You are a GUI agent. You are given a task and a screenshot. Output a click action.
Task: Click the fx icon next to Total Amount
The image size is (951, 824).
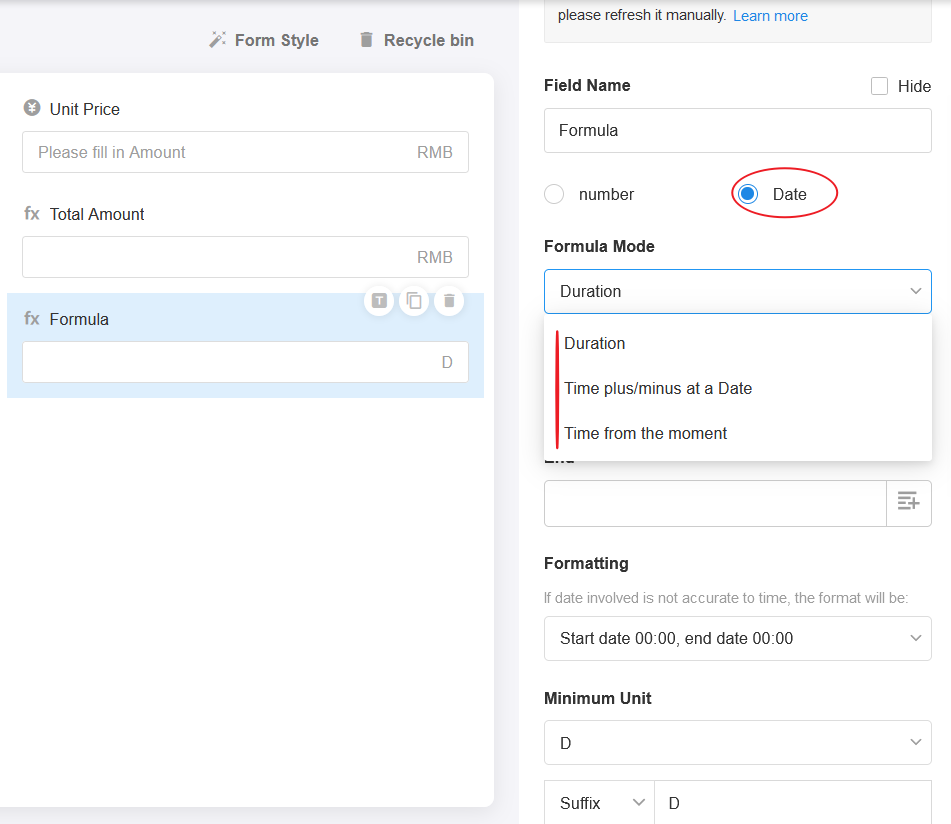(x=32, y=214)
